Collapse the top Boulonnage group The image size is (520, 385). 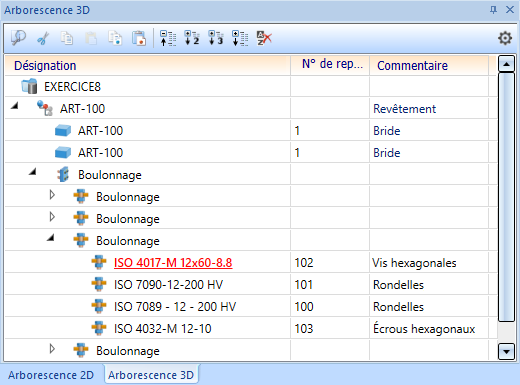point(32,172)
